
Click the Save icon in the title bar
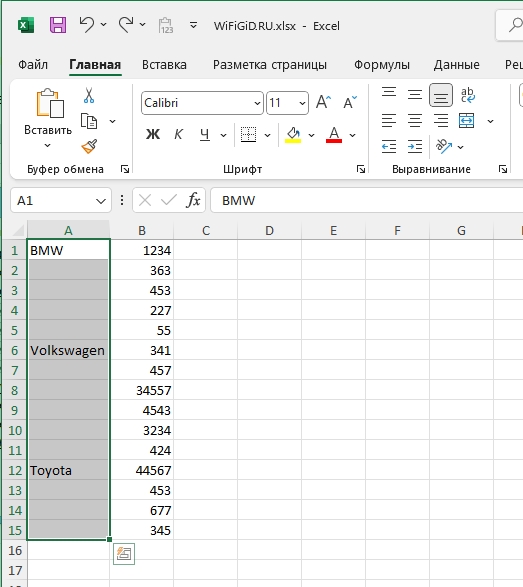pos(58,25)
